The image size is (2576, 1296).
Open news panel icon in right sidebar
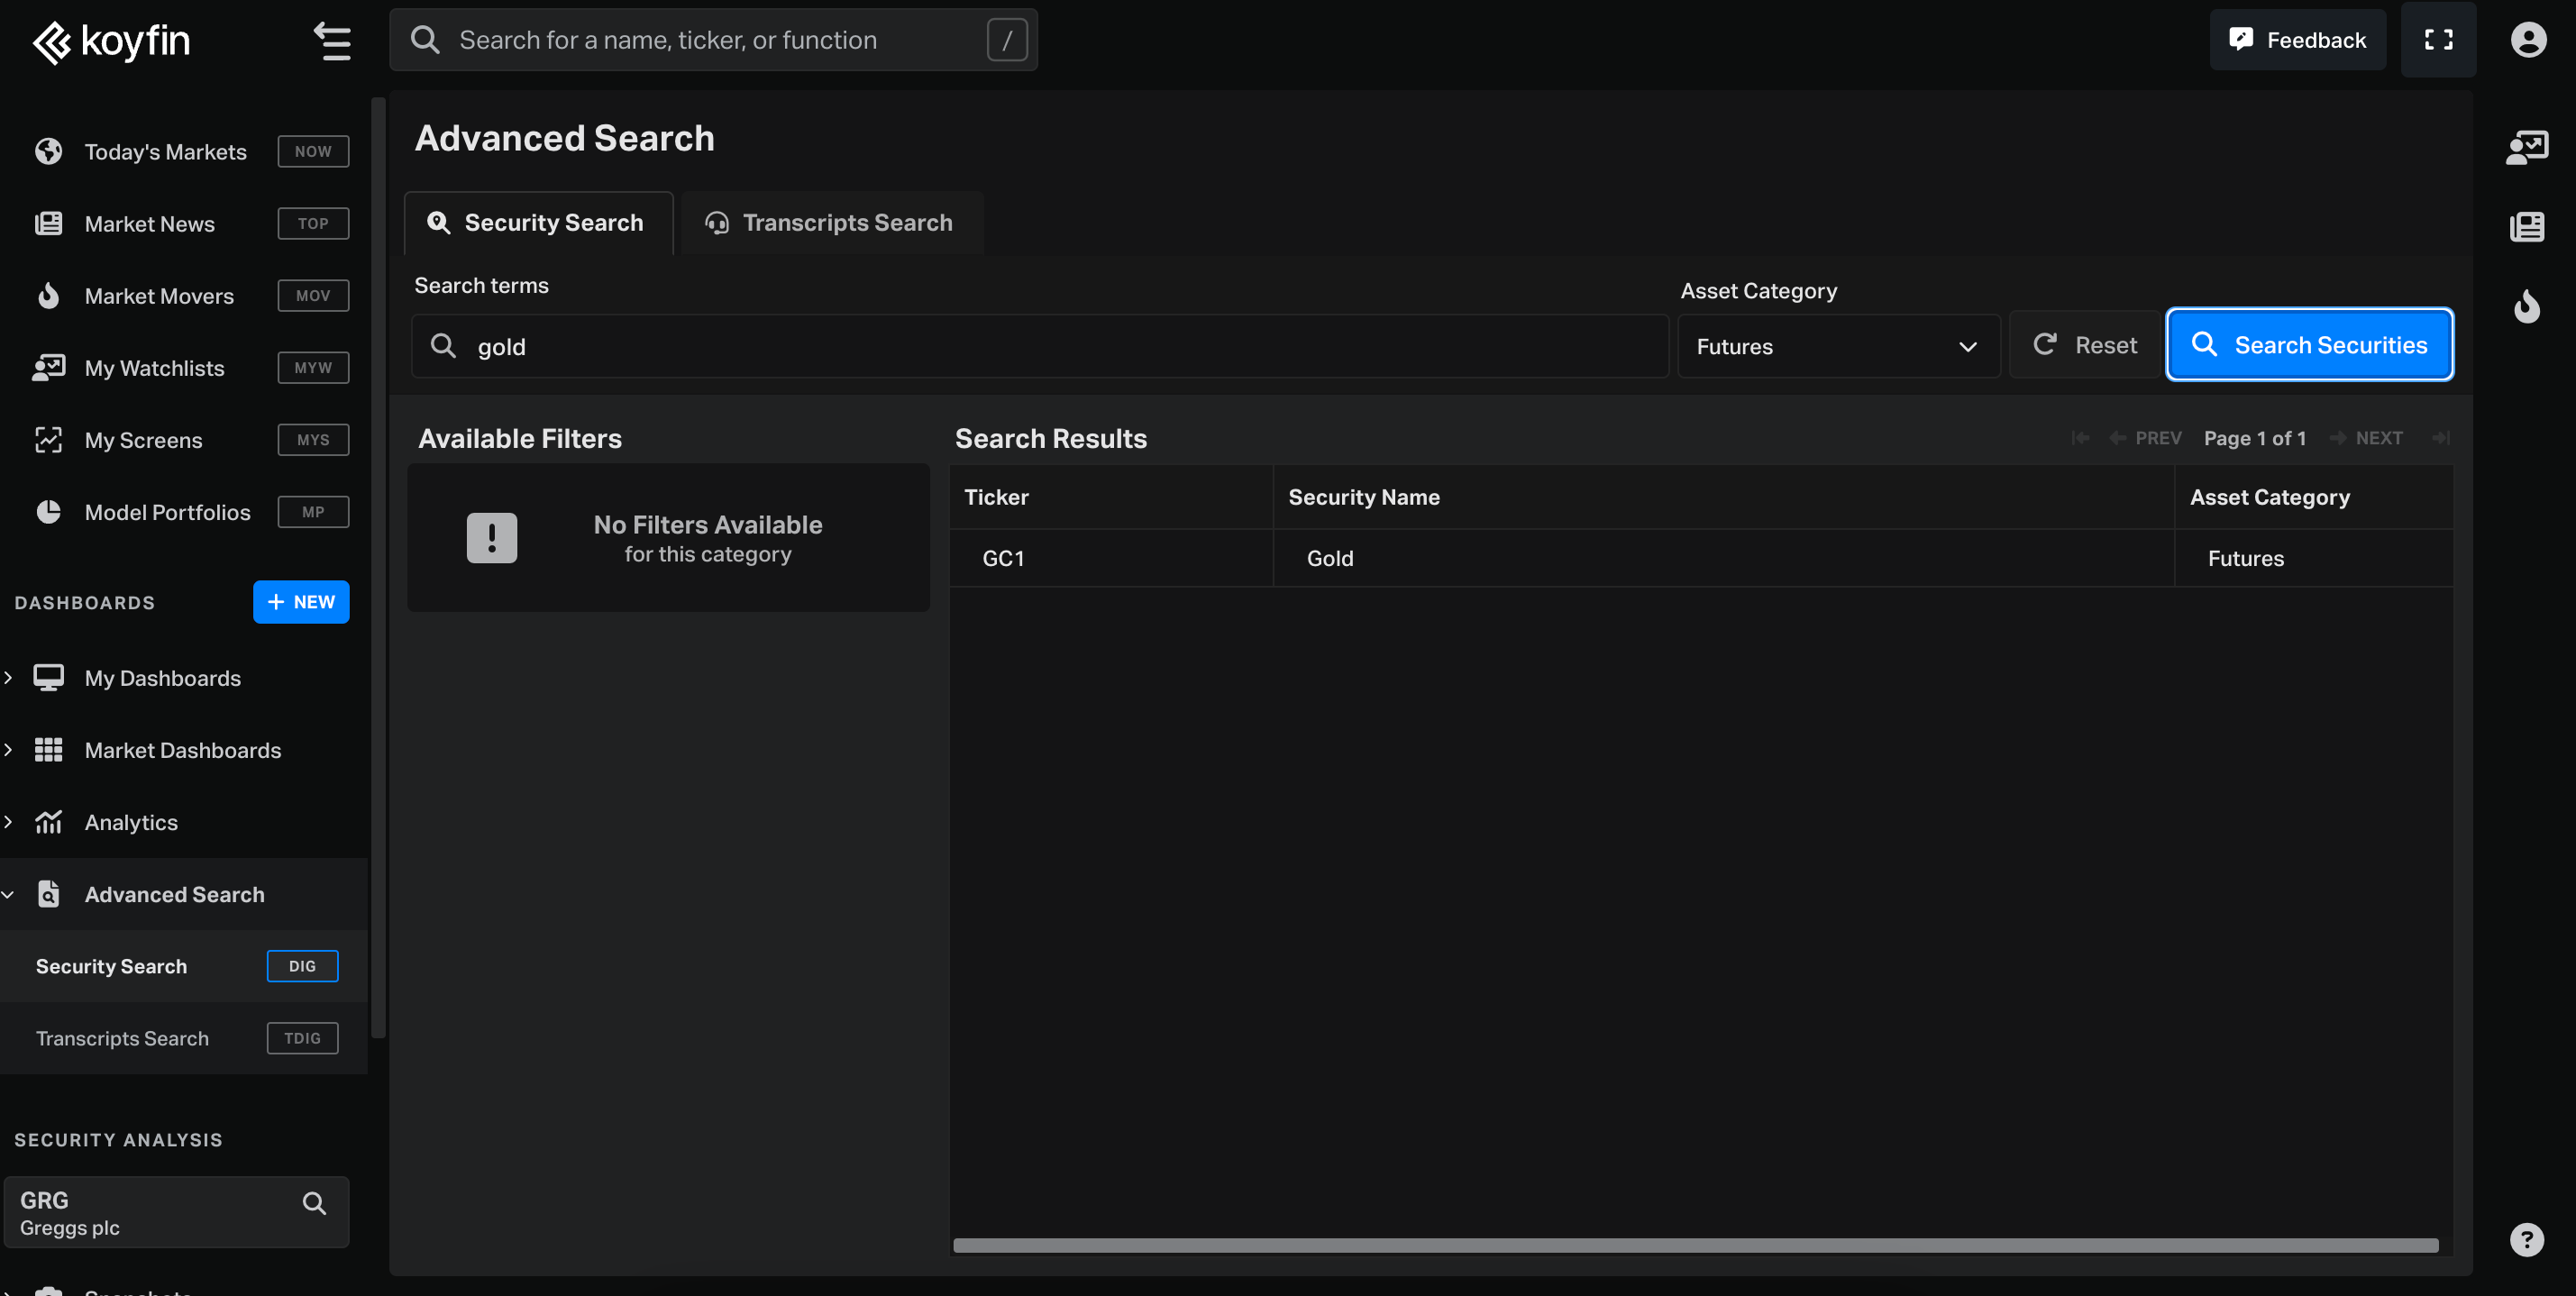click(2526, 227)
